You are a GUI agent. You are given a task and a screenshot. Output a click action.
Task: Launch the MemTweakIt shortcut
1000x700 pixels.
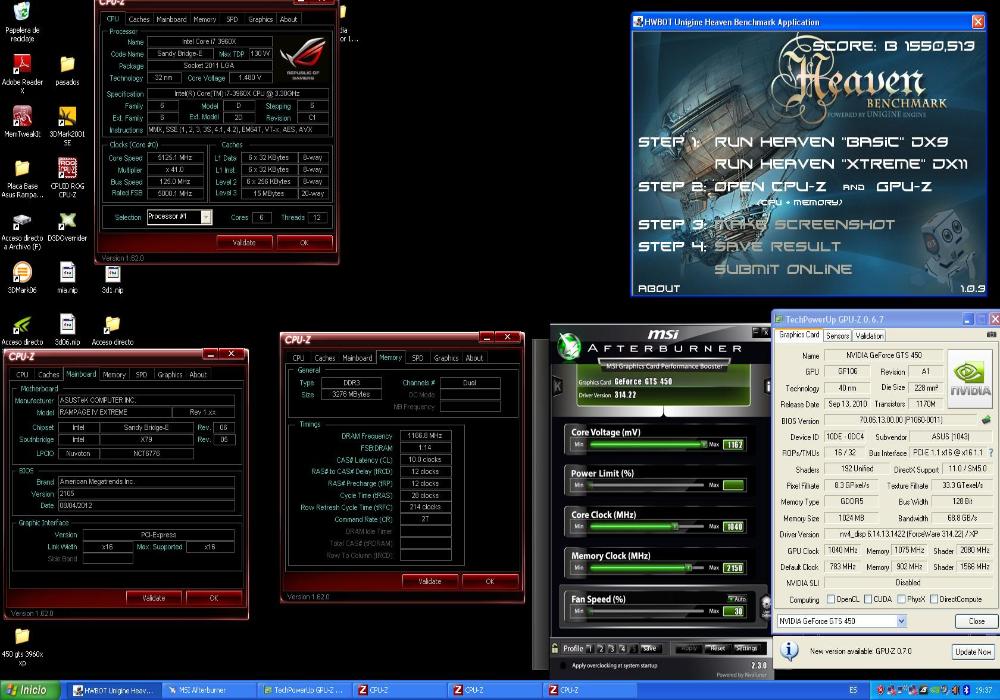[22, 121]
